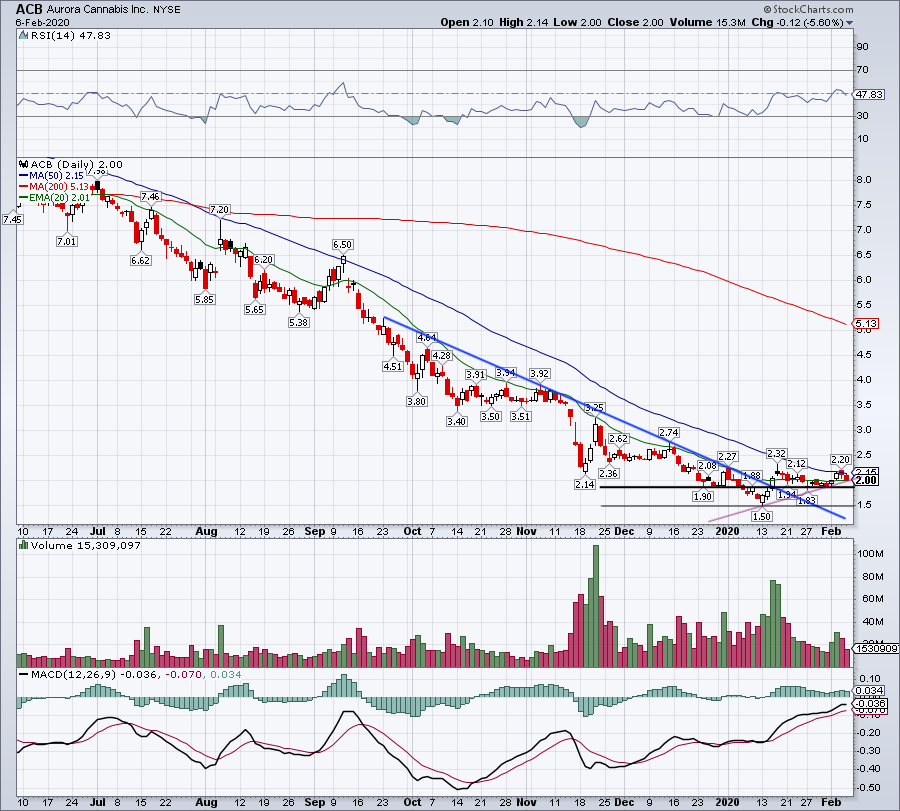This screenshot has width=900, height=811.
Task: Click the 0.034 MACD histogram tag
Action: (870, 690)
